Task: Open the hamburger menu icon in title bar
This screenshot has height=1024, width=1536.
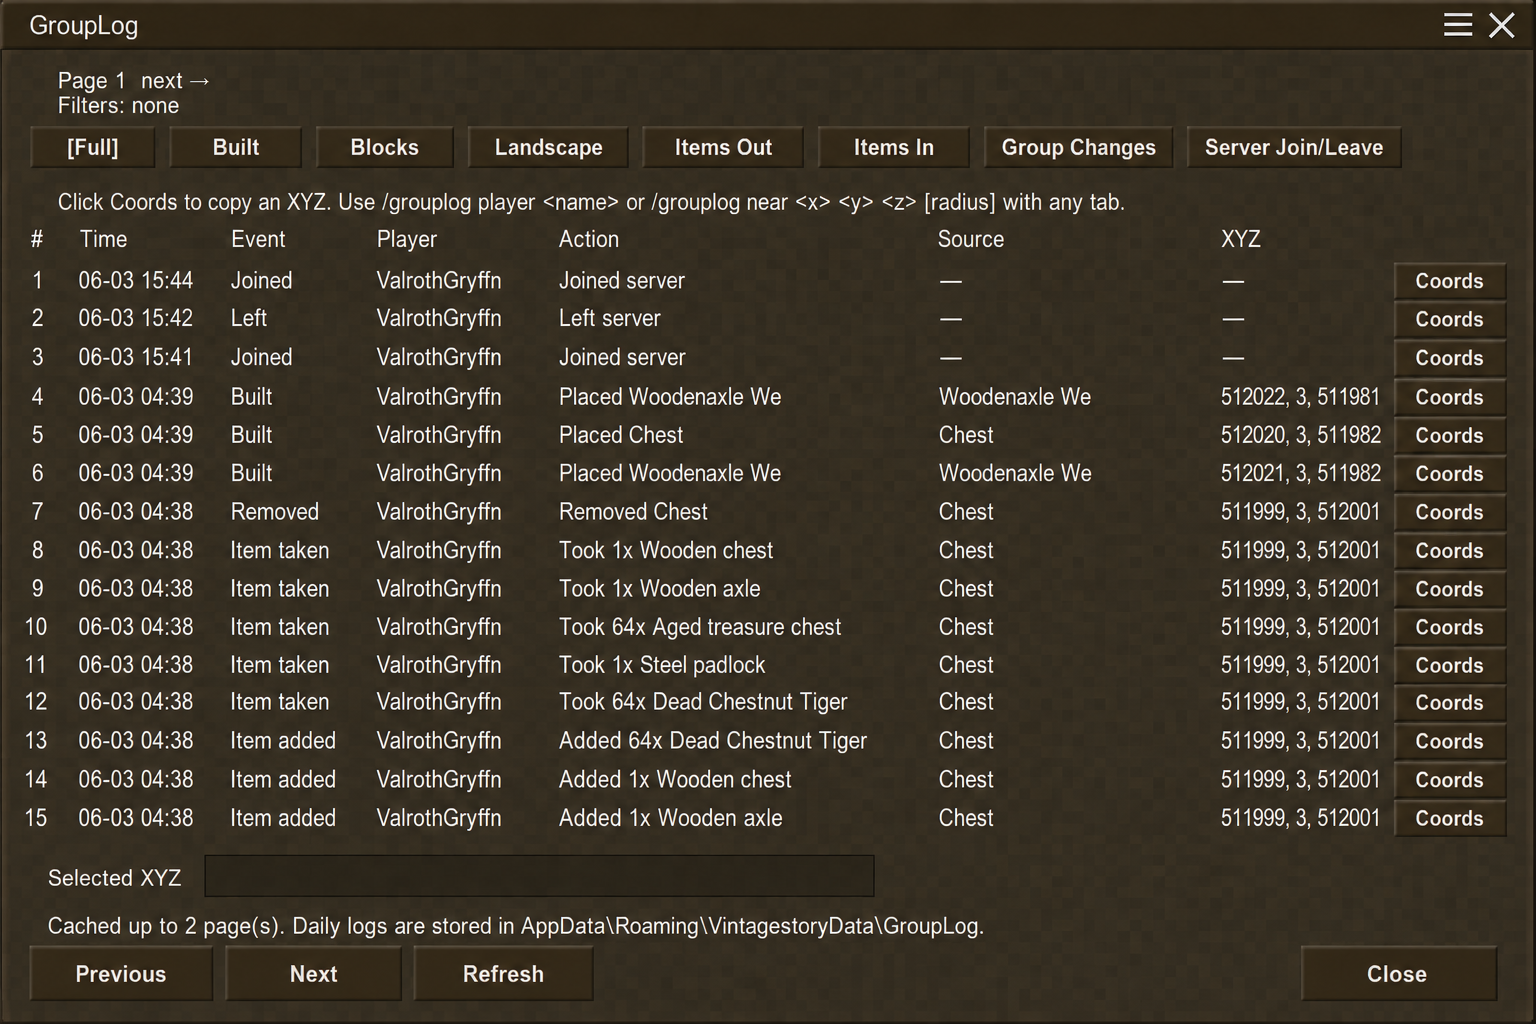Action: point(1457,25)
